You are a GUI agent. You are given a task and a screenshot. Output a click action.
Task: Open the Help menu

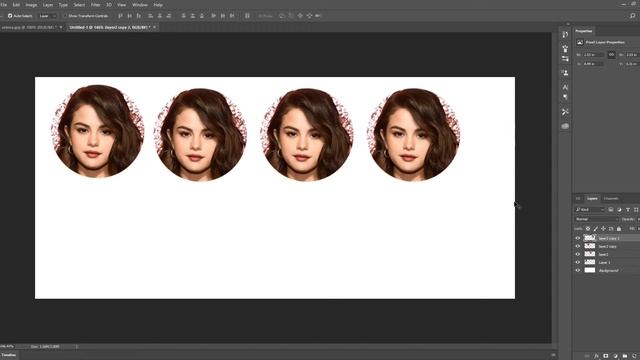158,5
